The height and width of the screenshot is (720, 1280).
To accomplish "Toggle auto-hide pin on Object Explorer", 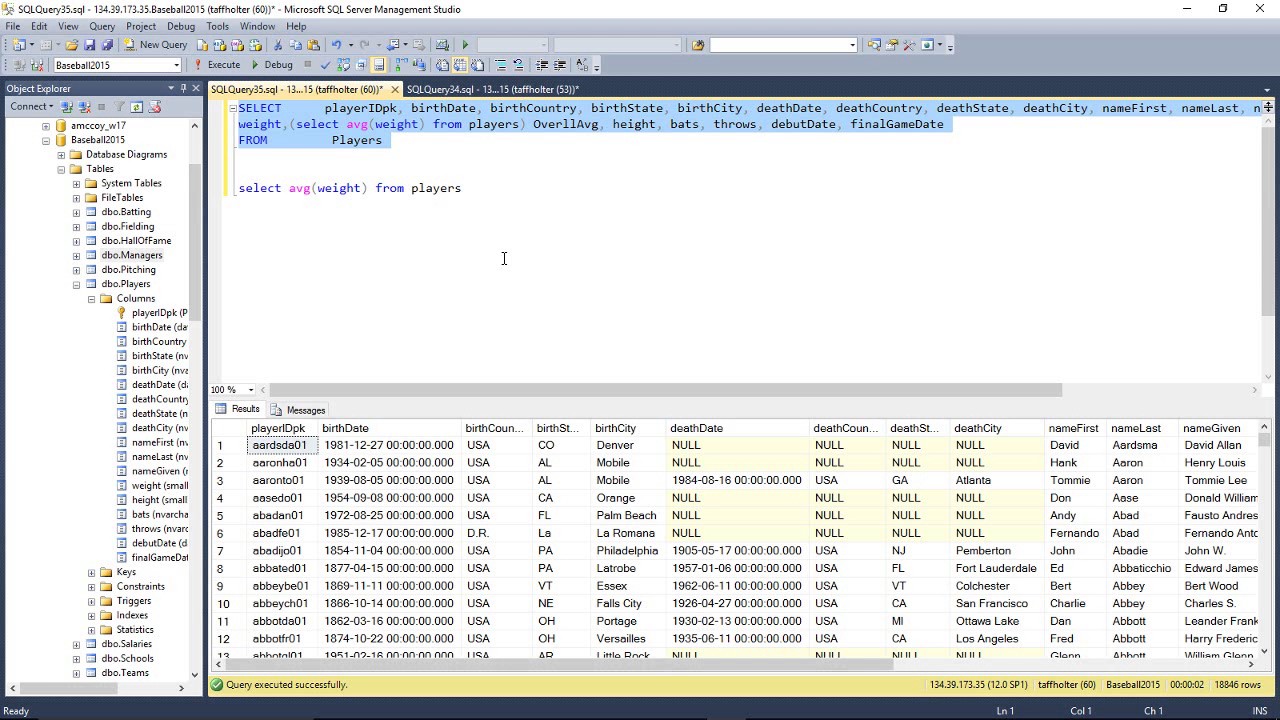I will pyautogui.click(x=183, y=88).
